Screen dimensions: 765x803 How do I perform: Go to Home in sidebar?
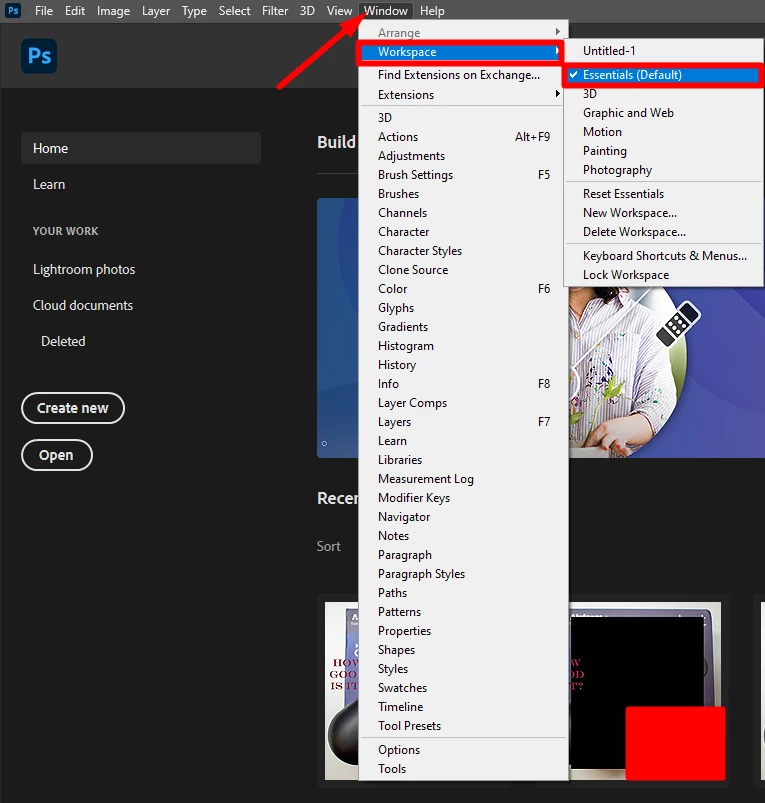[141, 148]
